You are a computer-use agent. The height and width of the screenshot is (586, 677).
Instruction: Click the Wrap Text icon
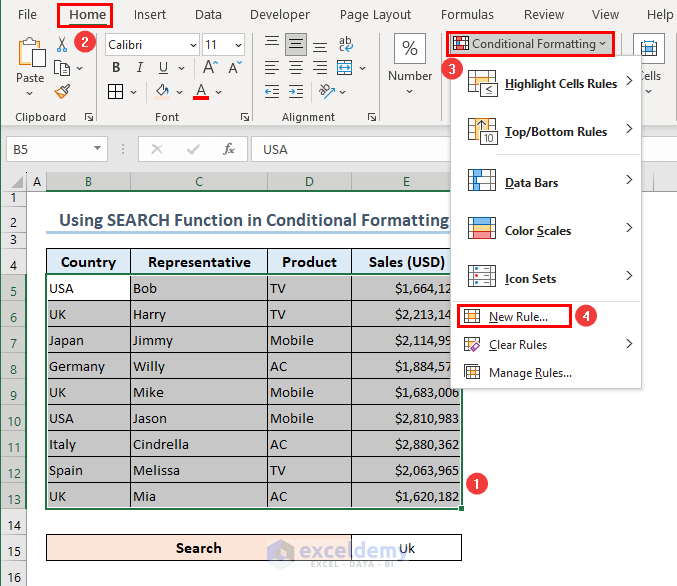tap(347, 45)
